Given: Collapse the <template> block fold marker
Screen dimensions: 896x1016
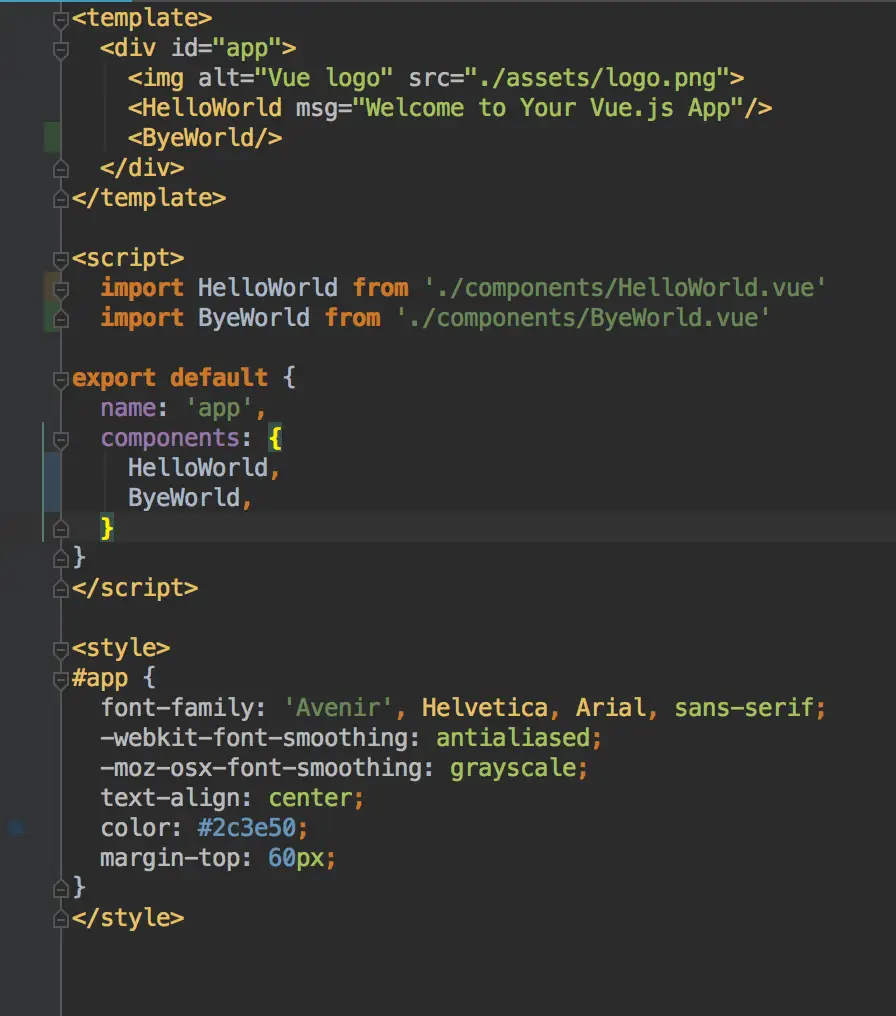Looking at the screenshot, I should click(61, 18).
